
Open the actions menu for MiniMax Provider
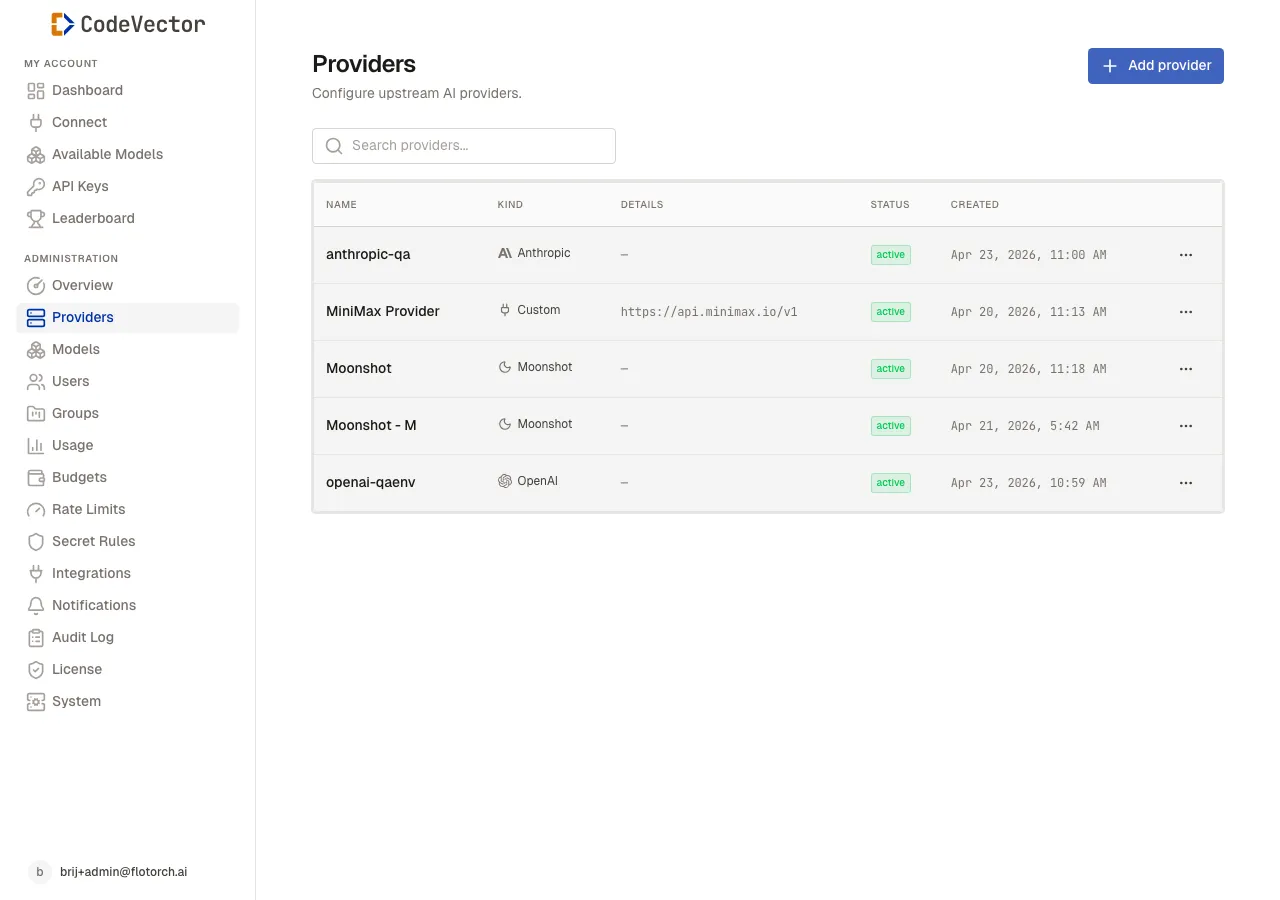[1186, 312]
